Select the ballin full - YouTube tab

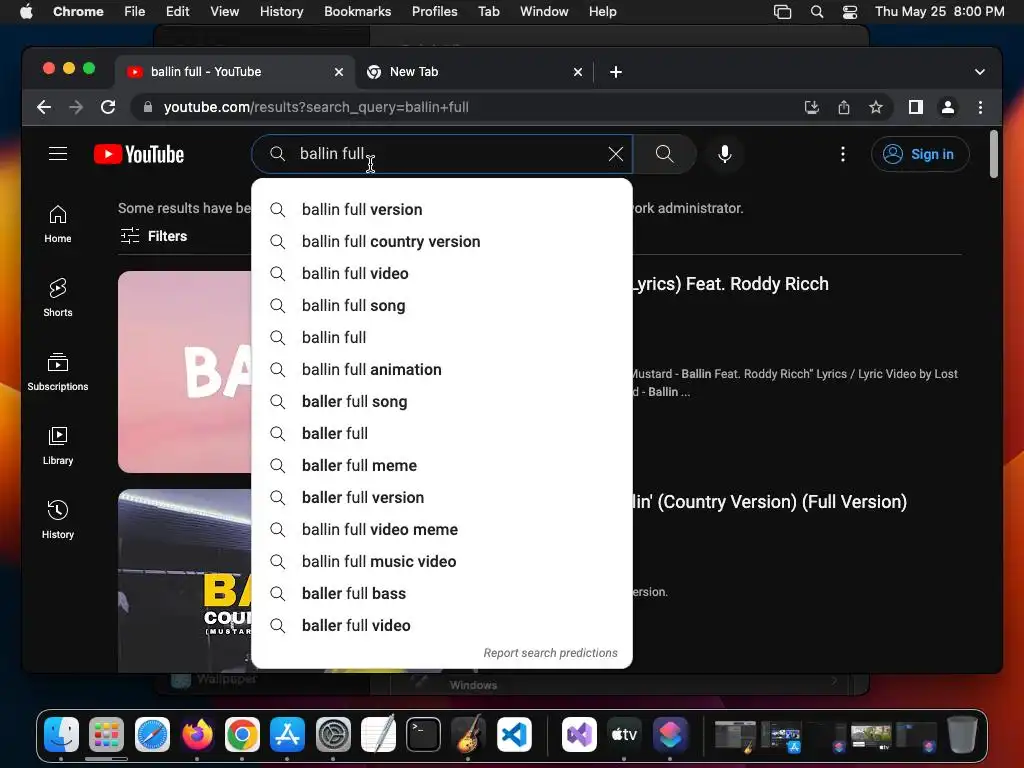pyautogui.click(x=235, y=72)
